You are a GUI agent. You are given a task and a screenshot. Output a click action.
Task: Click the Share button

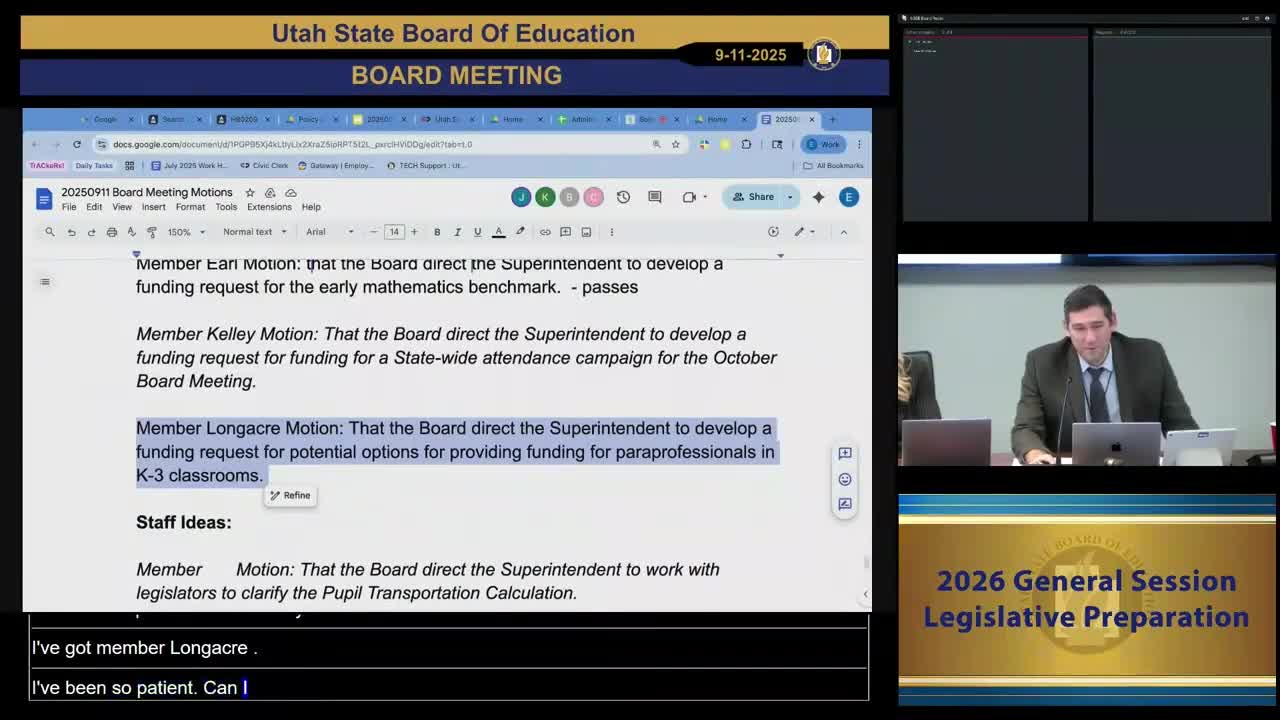pyautogui.click(x=755, y=197)
